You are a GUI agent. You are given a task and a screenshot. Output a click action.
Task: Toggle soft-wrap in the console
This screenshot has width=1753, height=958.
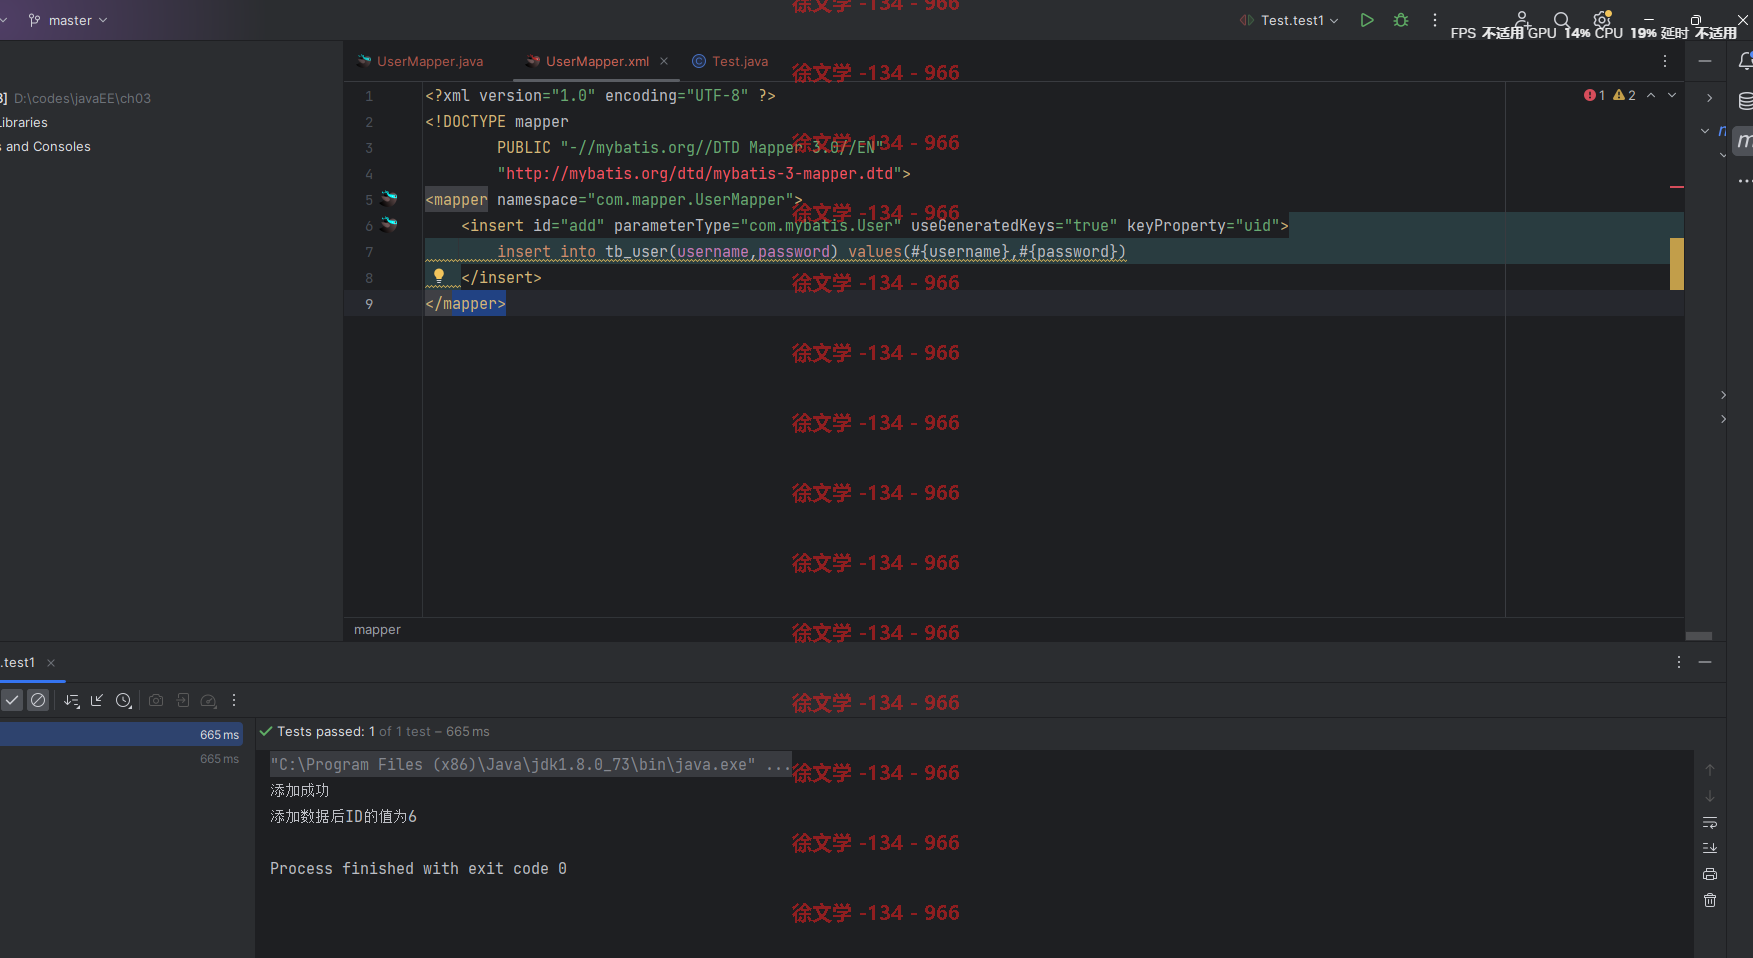pyautogui.click(x=1710, y=822)
